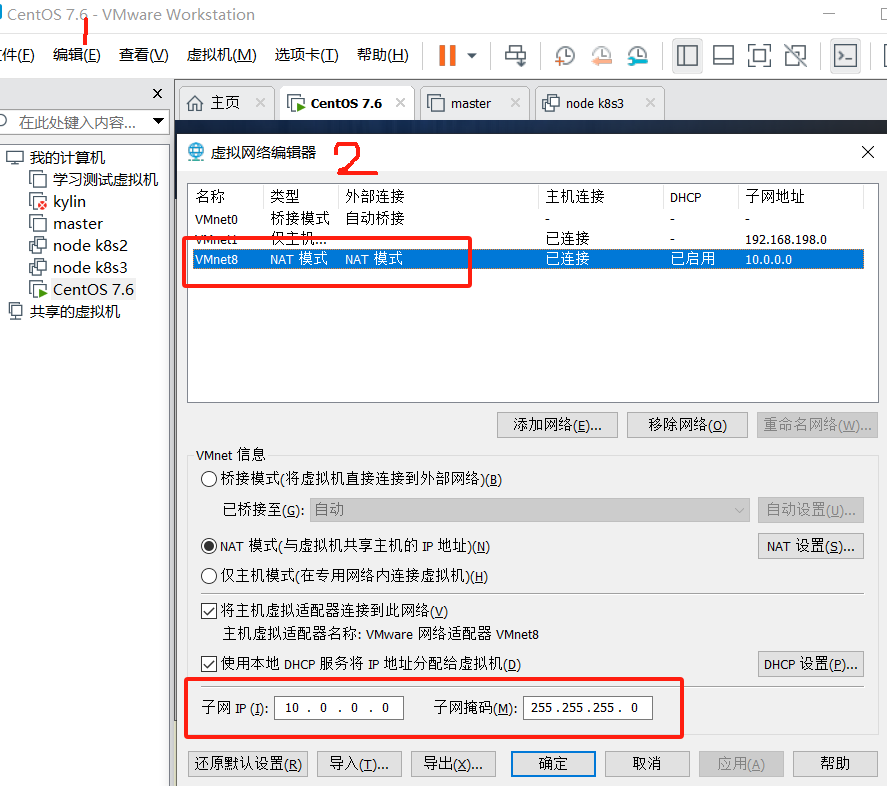Image resolution: width=887 pixels, height=786 pixels.
Task: Click the 移除网络(O) button
Action: 687,425
